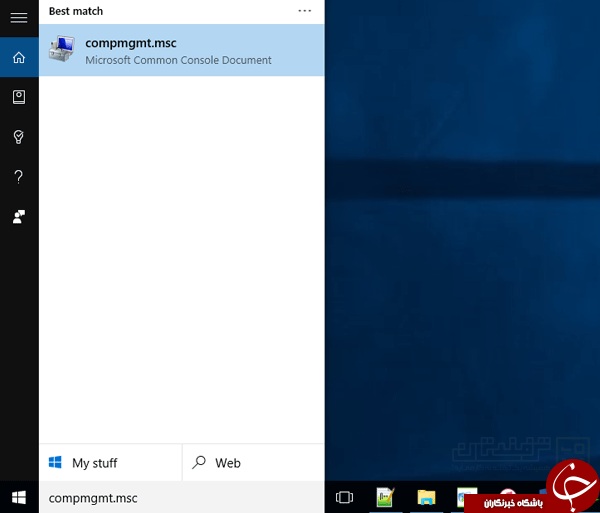Open the notepad app taskbar icon
Image resolution: width=600 pixels, height=513 pixels.
(x=385, y=497)
